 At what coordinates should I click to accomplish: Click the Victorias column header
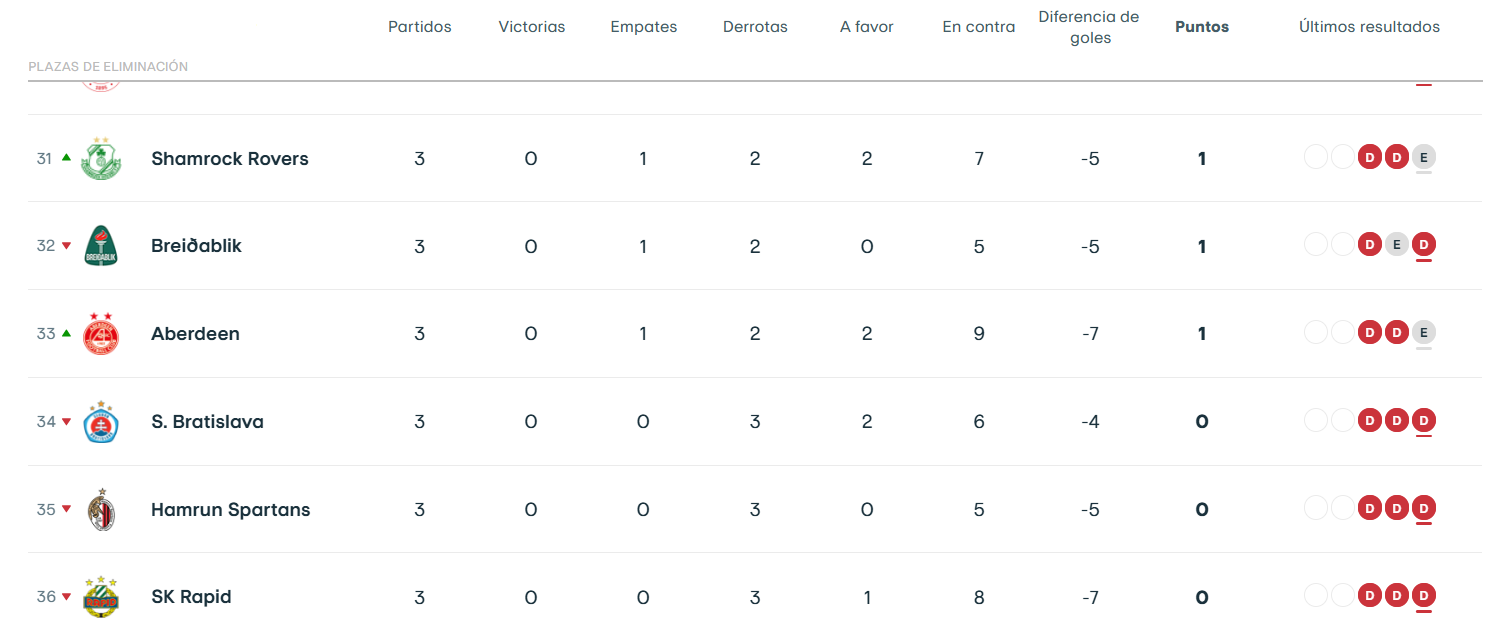tap(531, 27)
